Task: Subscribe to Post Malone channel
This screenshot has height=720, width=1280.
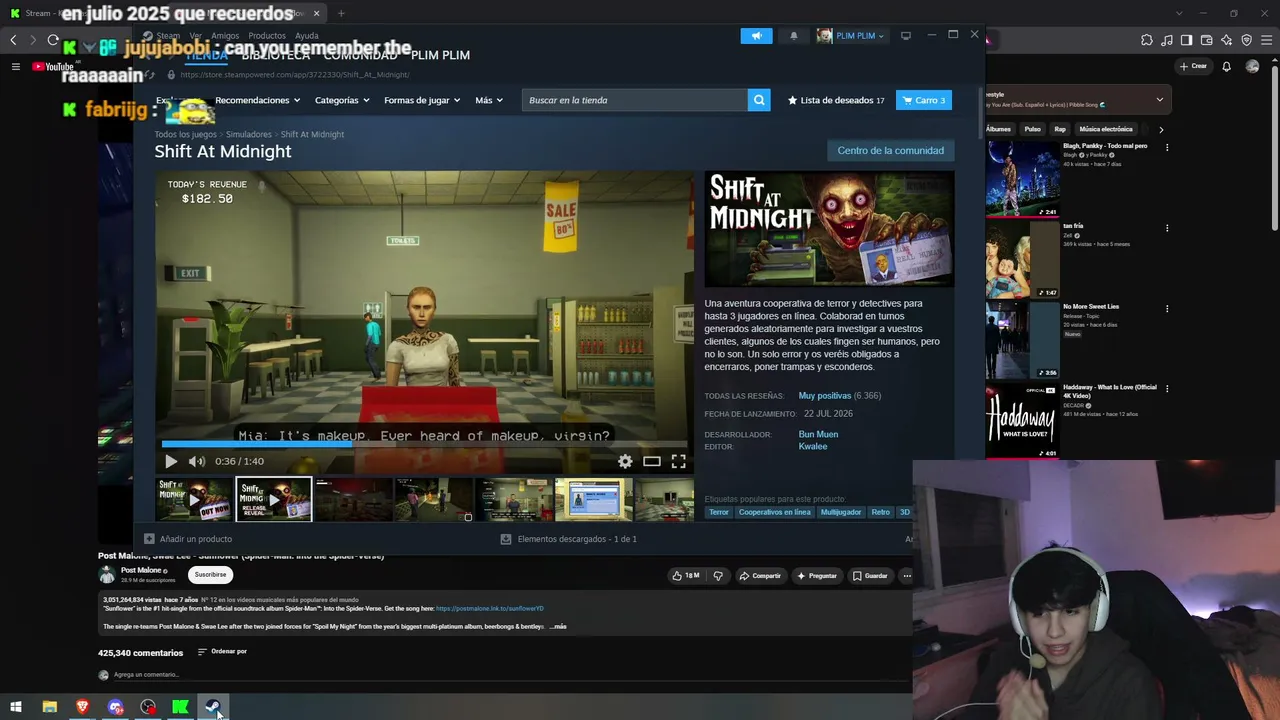Action: [x=210, y=575]
